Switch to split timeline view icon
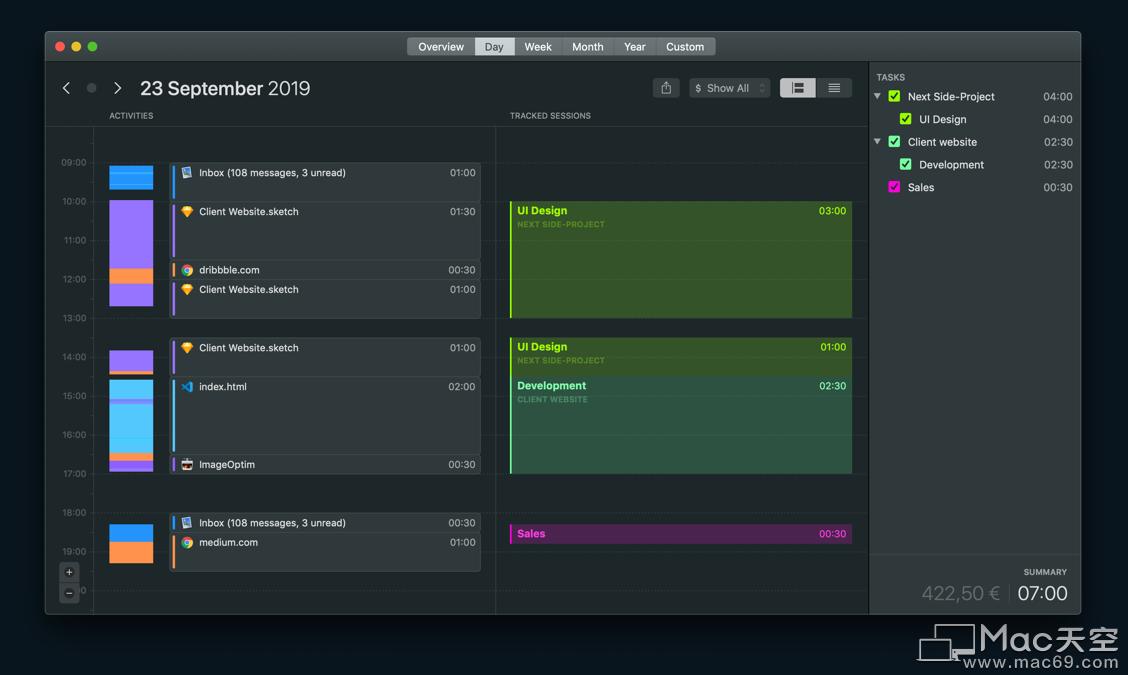 point(798,88)
